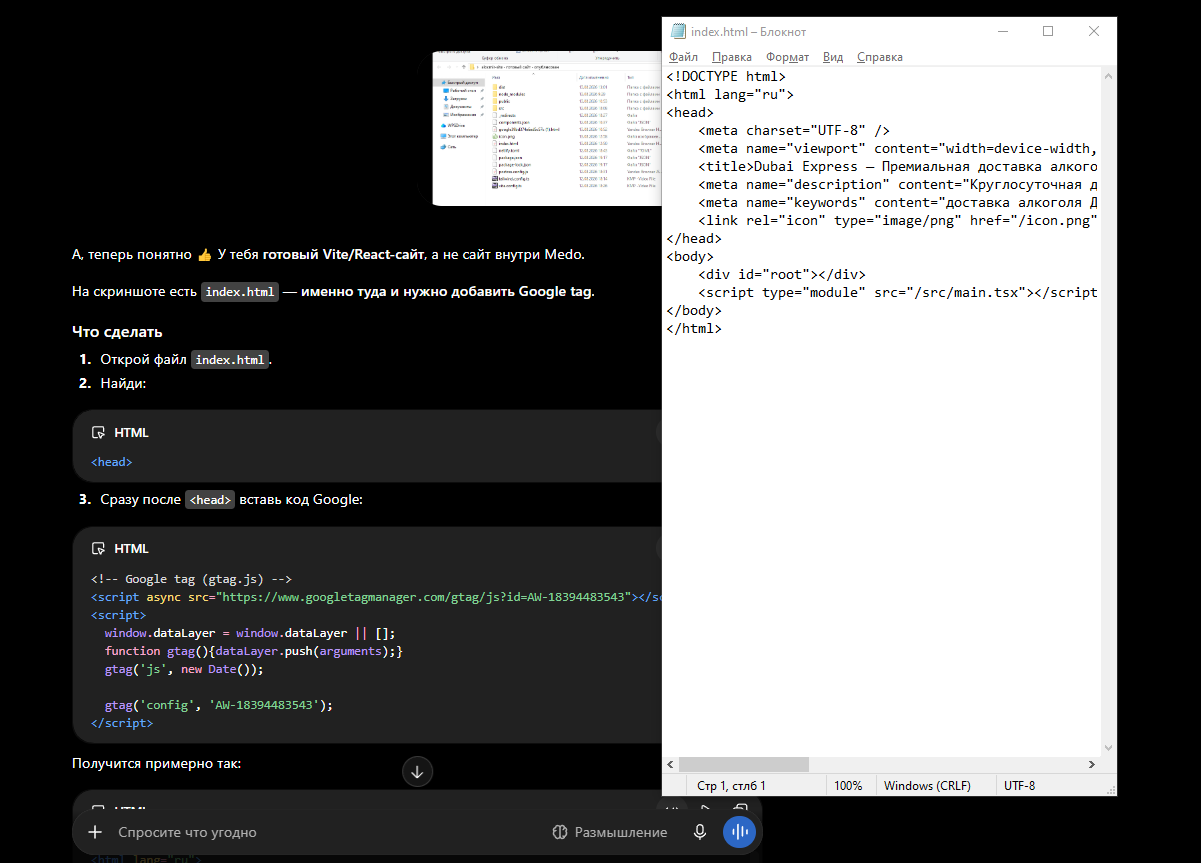Maximize the Notepad window
This screenshot has height=863, width=1201.
click(x=1048, y=31)
